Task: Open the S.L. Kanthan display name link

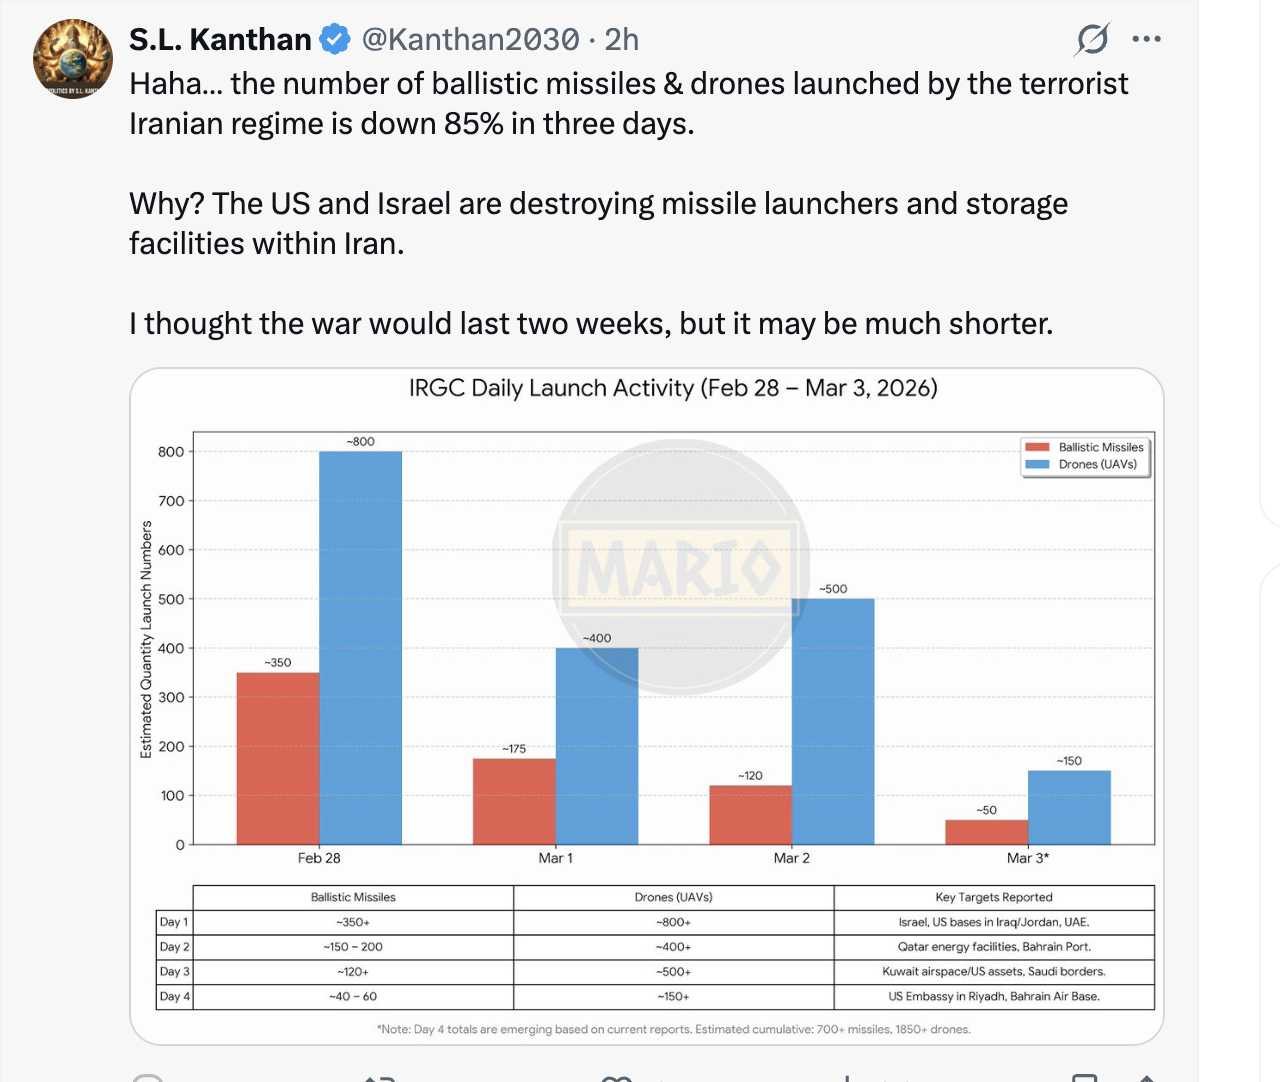Action: tap(220, 40)
